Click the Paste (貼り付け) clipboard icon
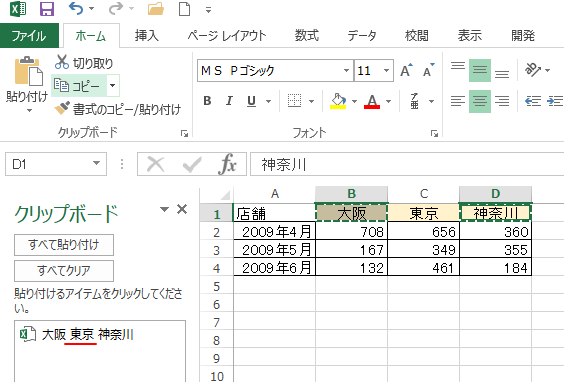564x382 pixels. pyautogui.click(x=28, y=72)
